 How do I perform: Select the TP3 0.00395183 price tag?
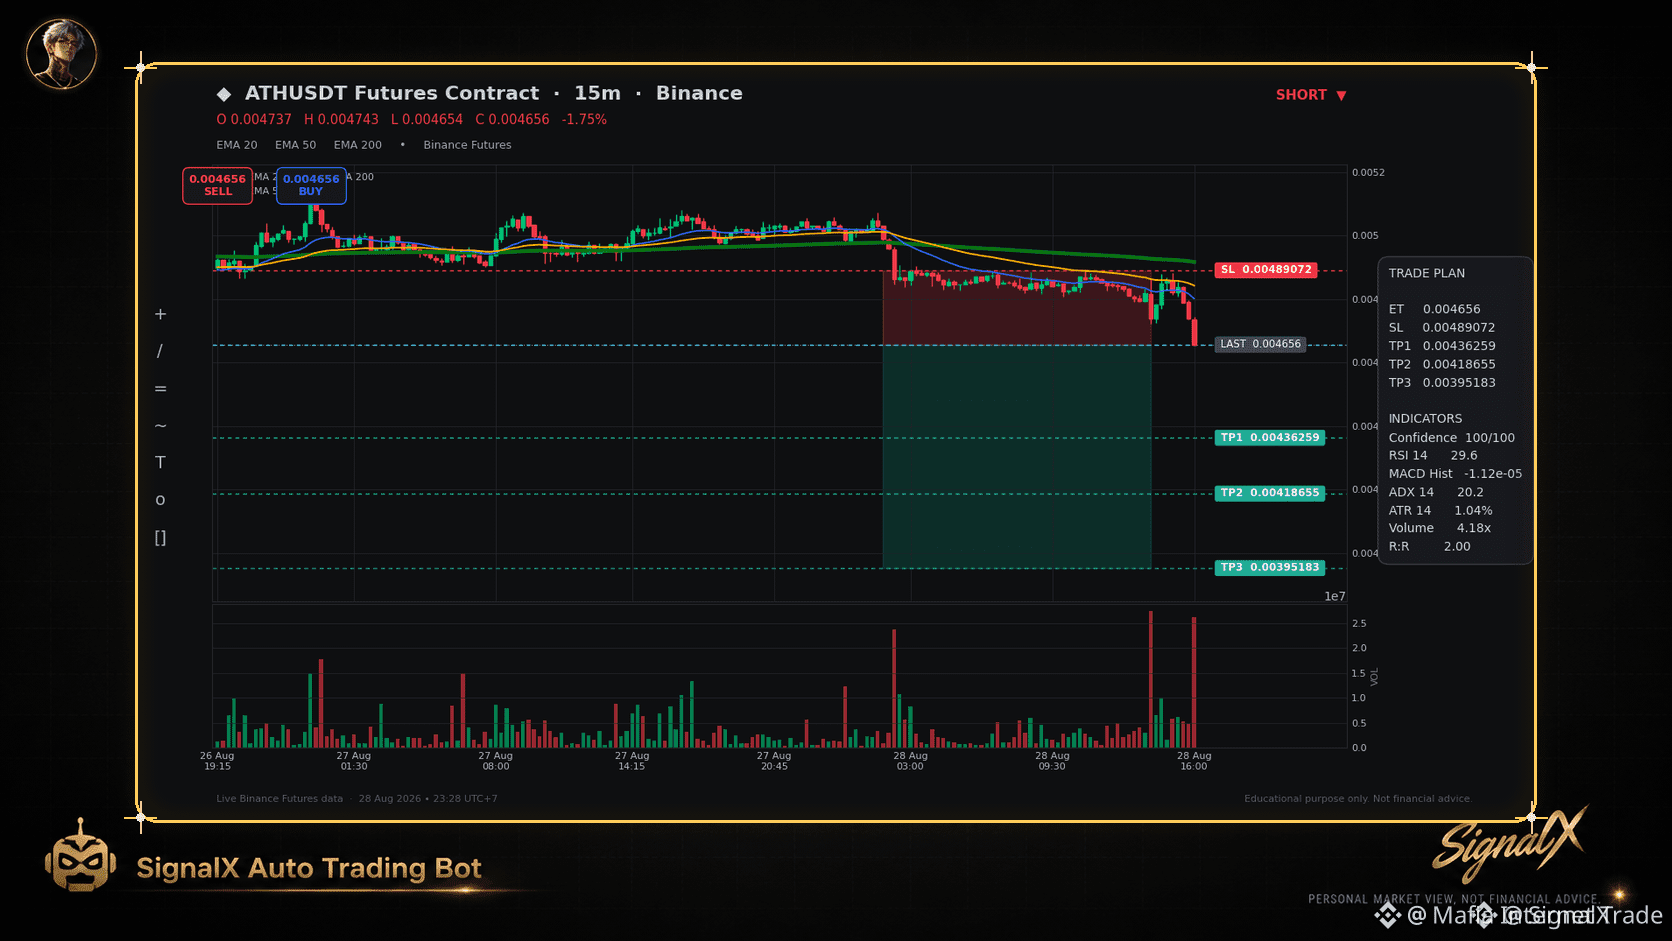click(1270, 568)
